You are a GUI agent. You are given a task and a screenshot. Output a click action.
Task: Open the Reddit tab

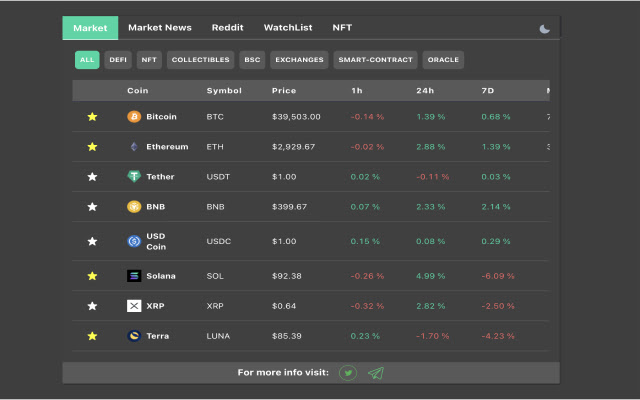(x=227, y=28)
